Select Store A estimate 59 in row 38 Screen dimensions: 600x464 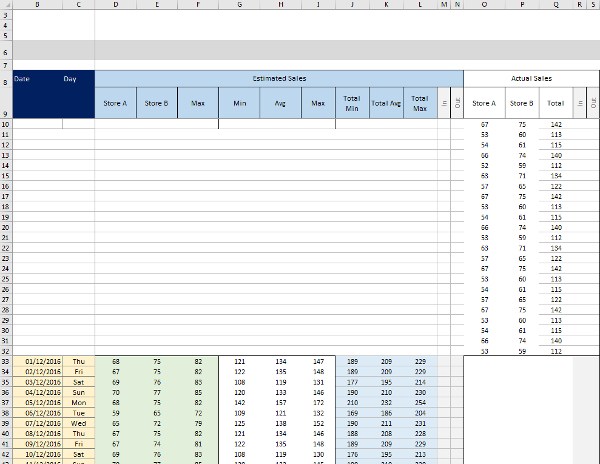(115, 413)
